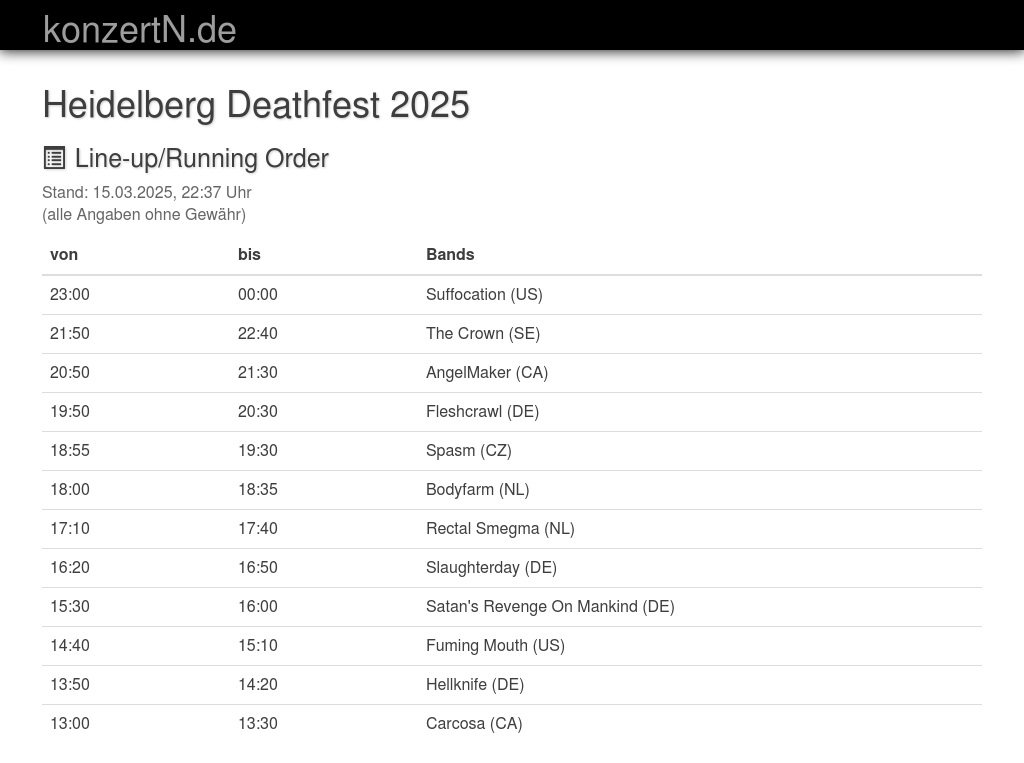Select the Suffocation (US) band entry
1024x763 pixels.
coord(484,294)
